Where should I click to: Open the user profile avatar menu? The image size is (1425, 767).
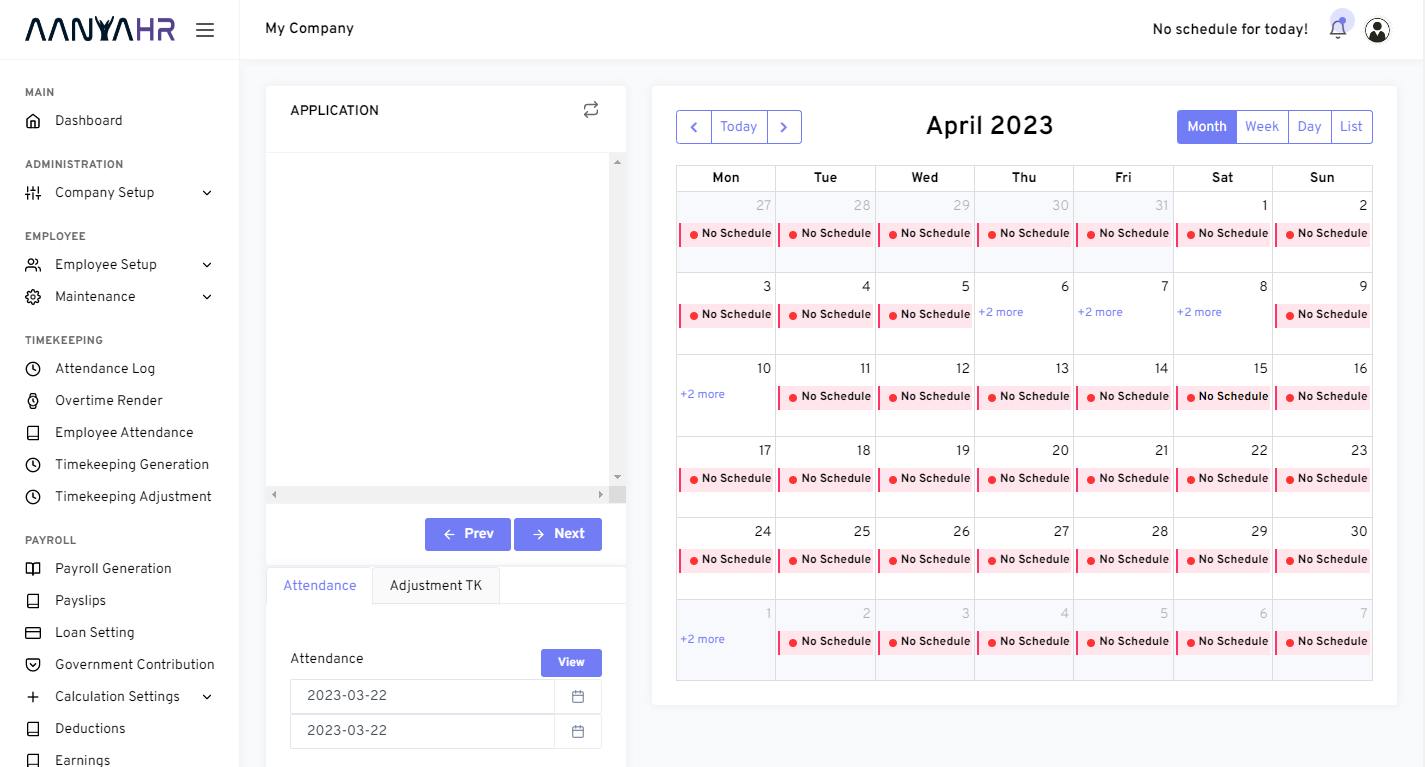(x=1377, y=29)
